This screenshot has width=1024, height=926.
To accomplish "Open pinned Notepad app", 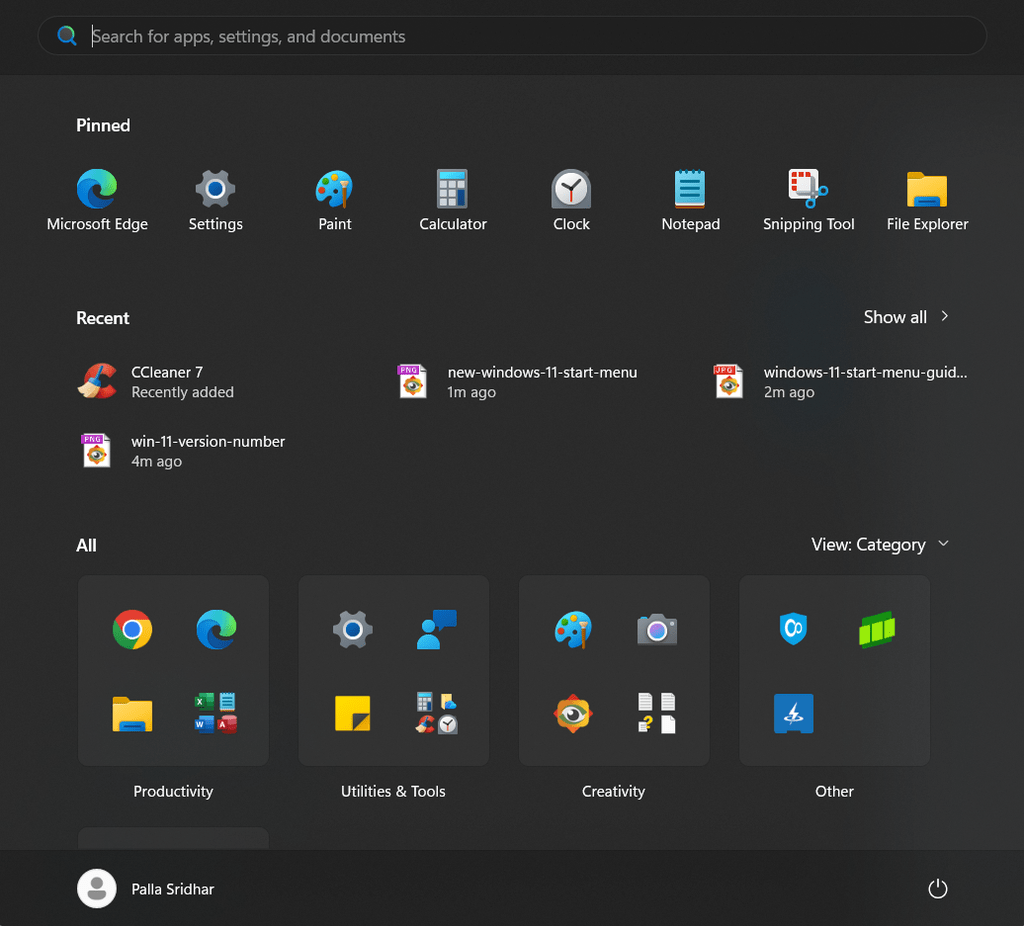I will click(x=690, y=200).
